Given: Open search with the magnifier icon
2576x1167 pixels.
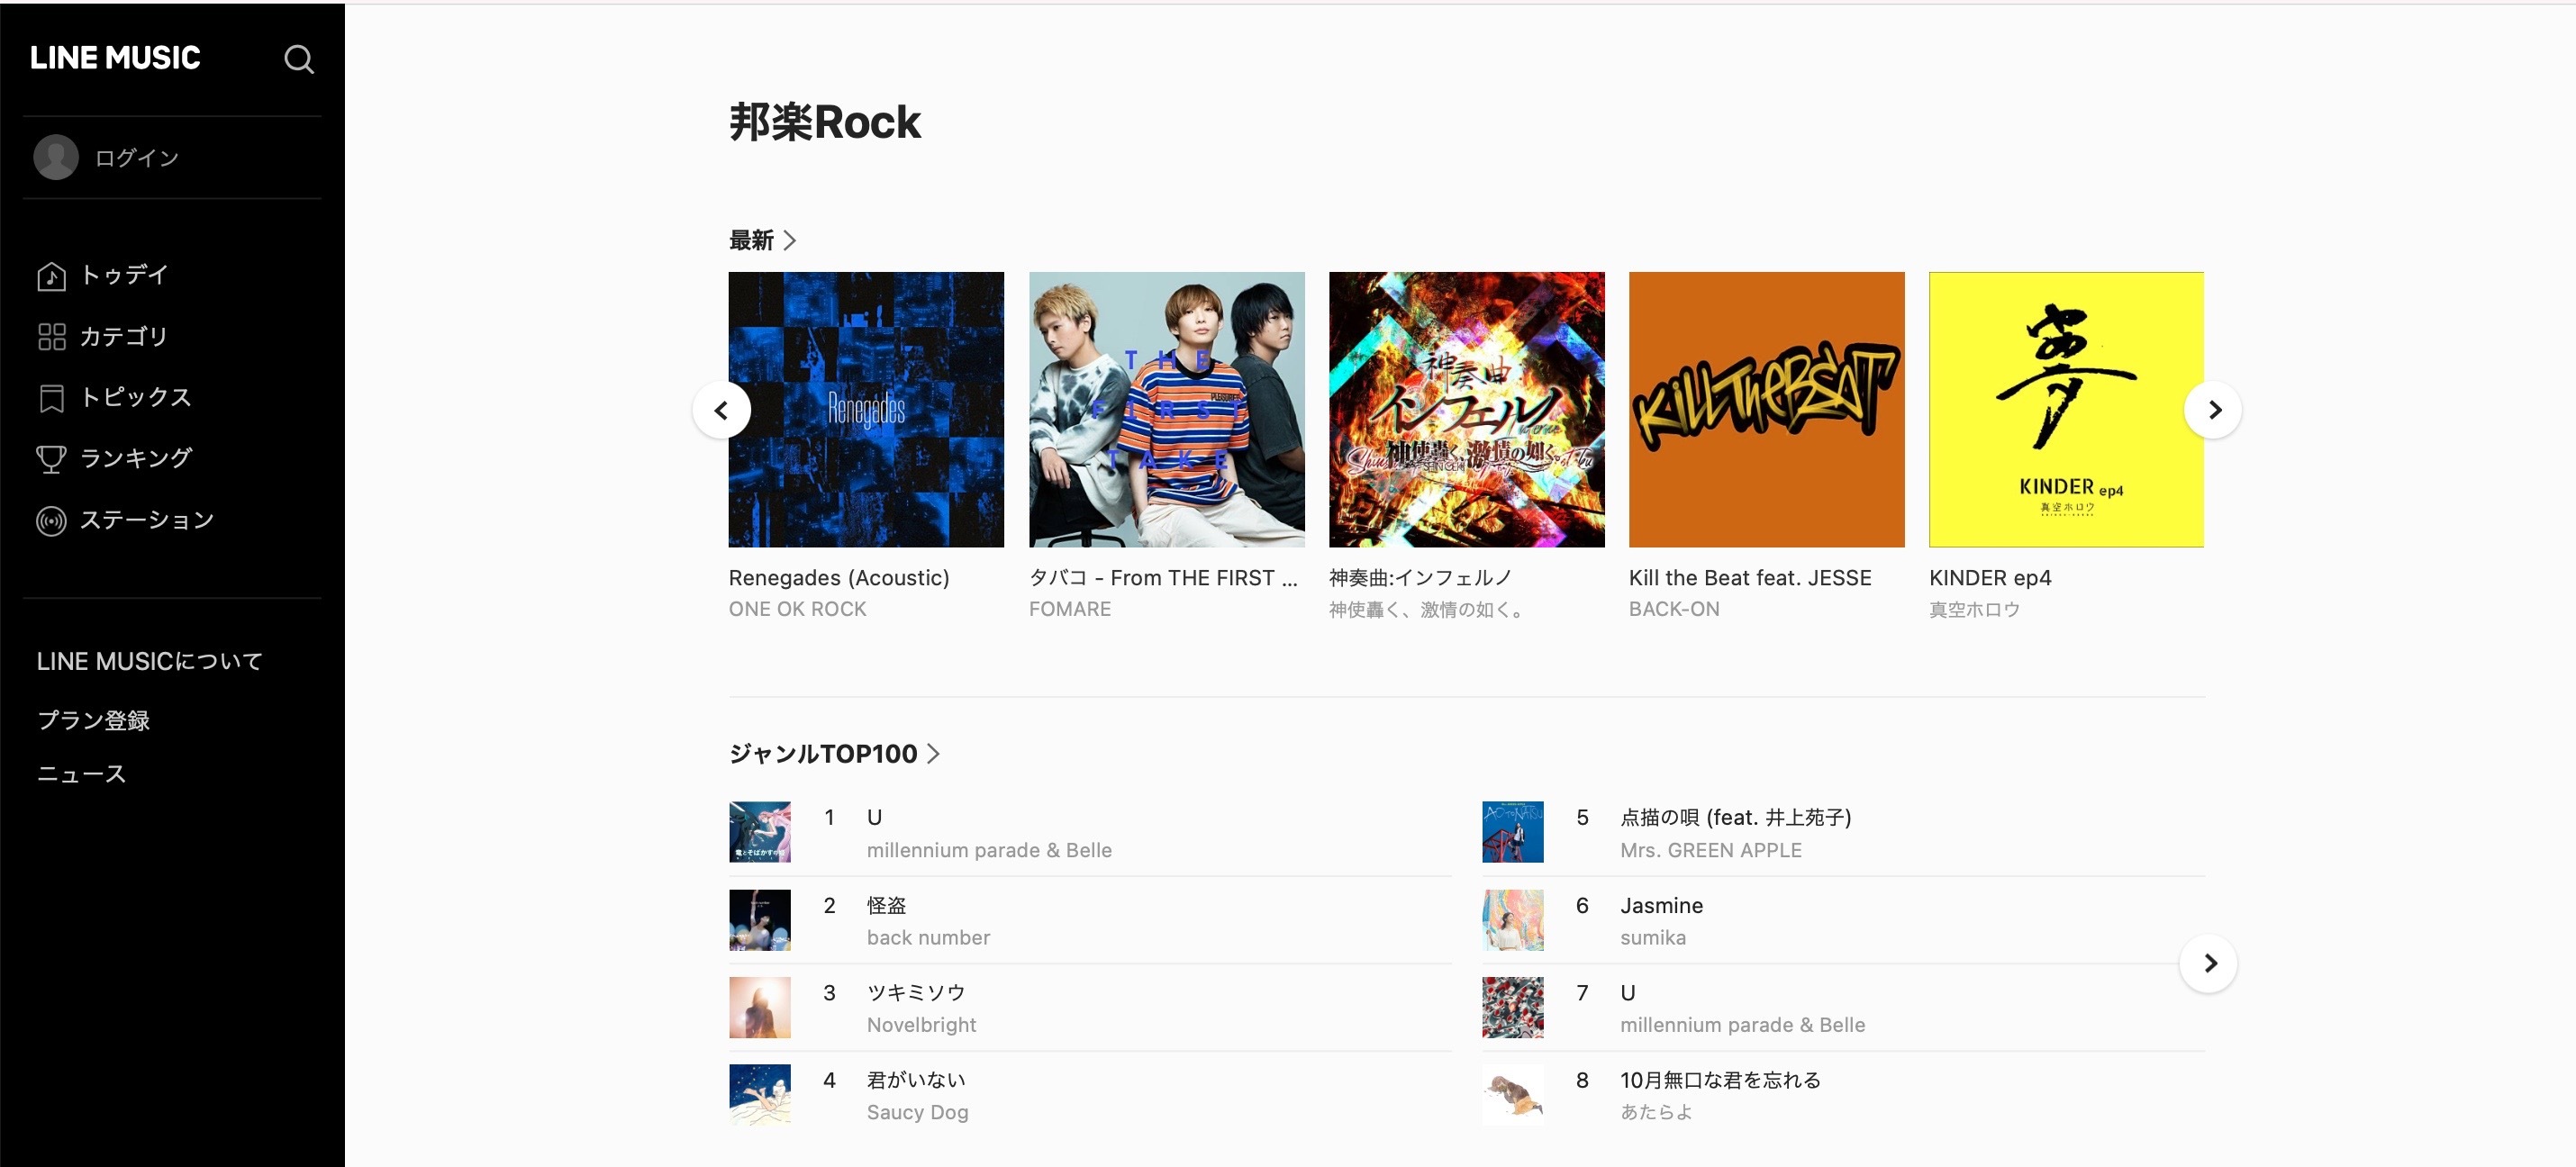Looking at the screenshot, I should pos(299,59).
